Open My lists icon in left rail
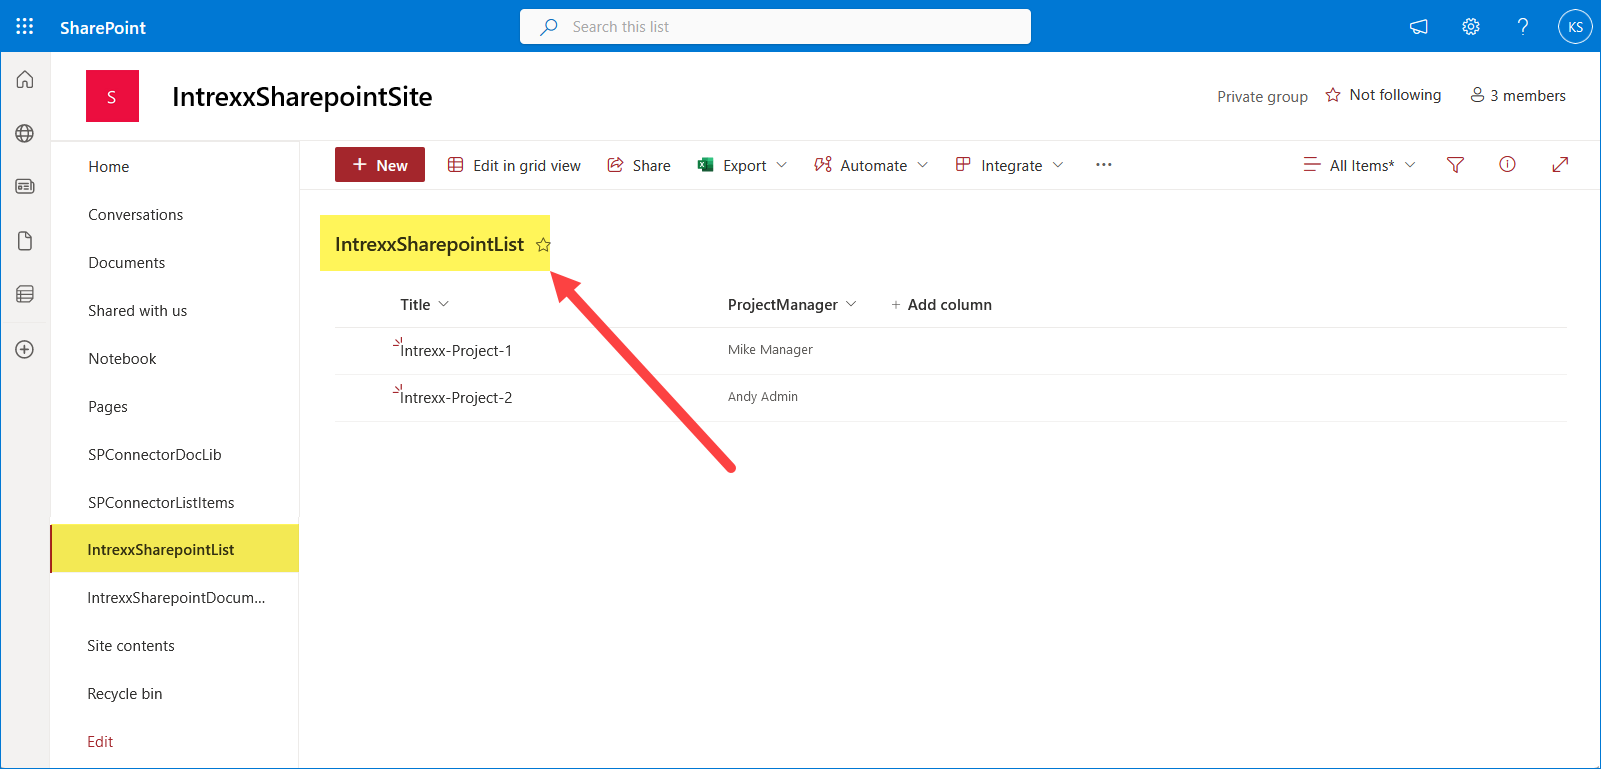The image size is (1601, 769). (x=25, y=294)
